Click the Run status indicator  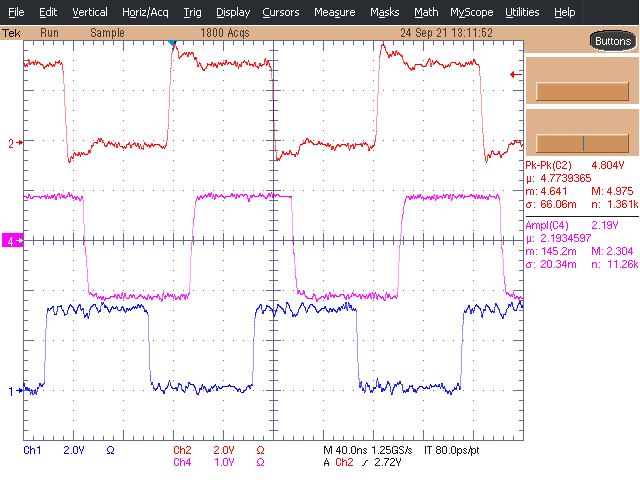pyautogui.click(x=49, y=33)
